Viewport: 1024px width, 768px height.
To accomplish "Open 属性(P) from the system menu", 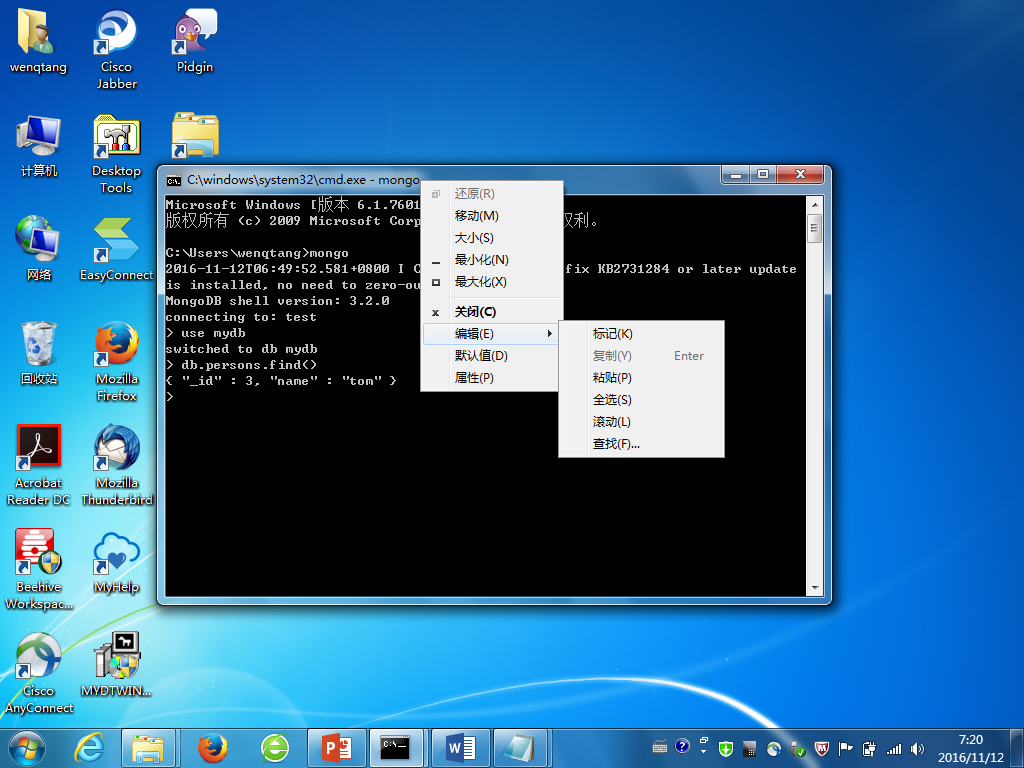I will [474, 378].
